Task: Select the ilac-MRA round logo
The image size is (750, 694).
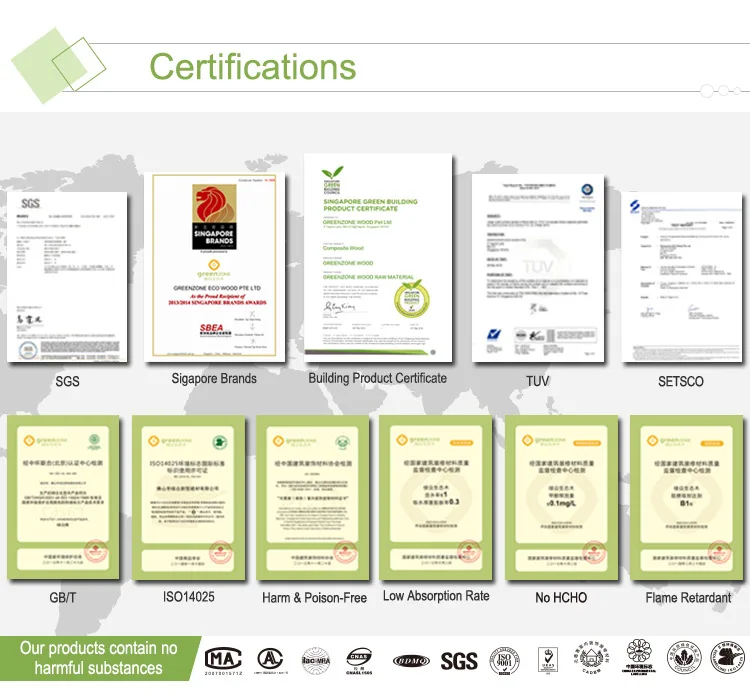Action: (315, 660)
